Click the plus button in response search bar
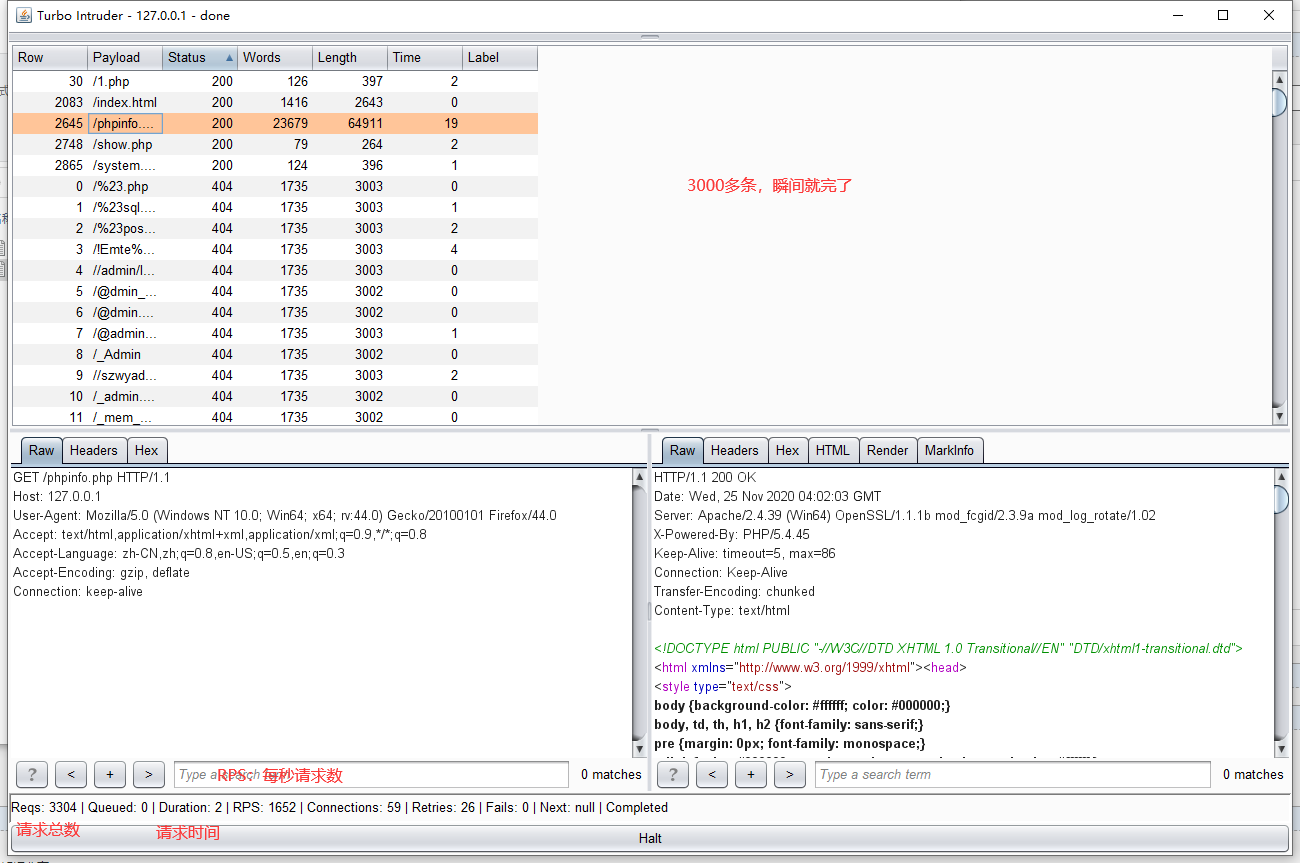The width and height of the screenshot is (1300, 863). (751, 774)
